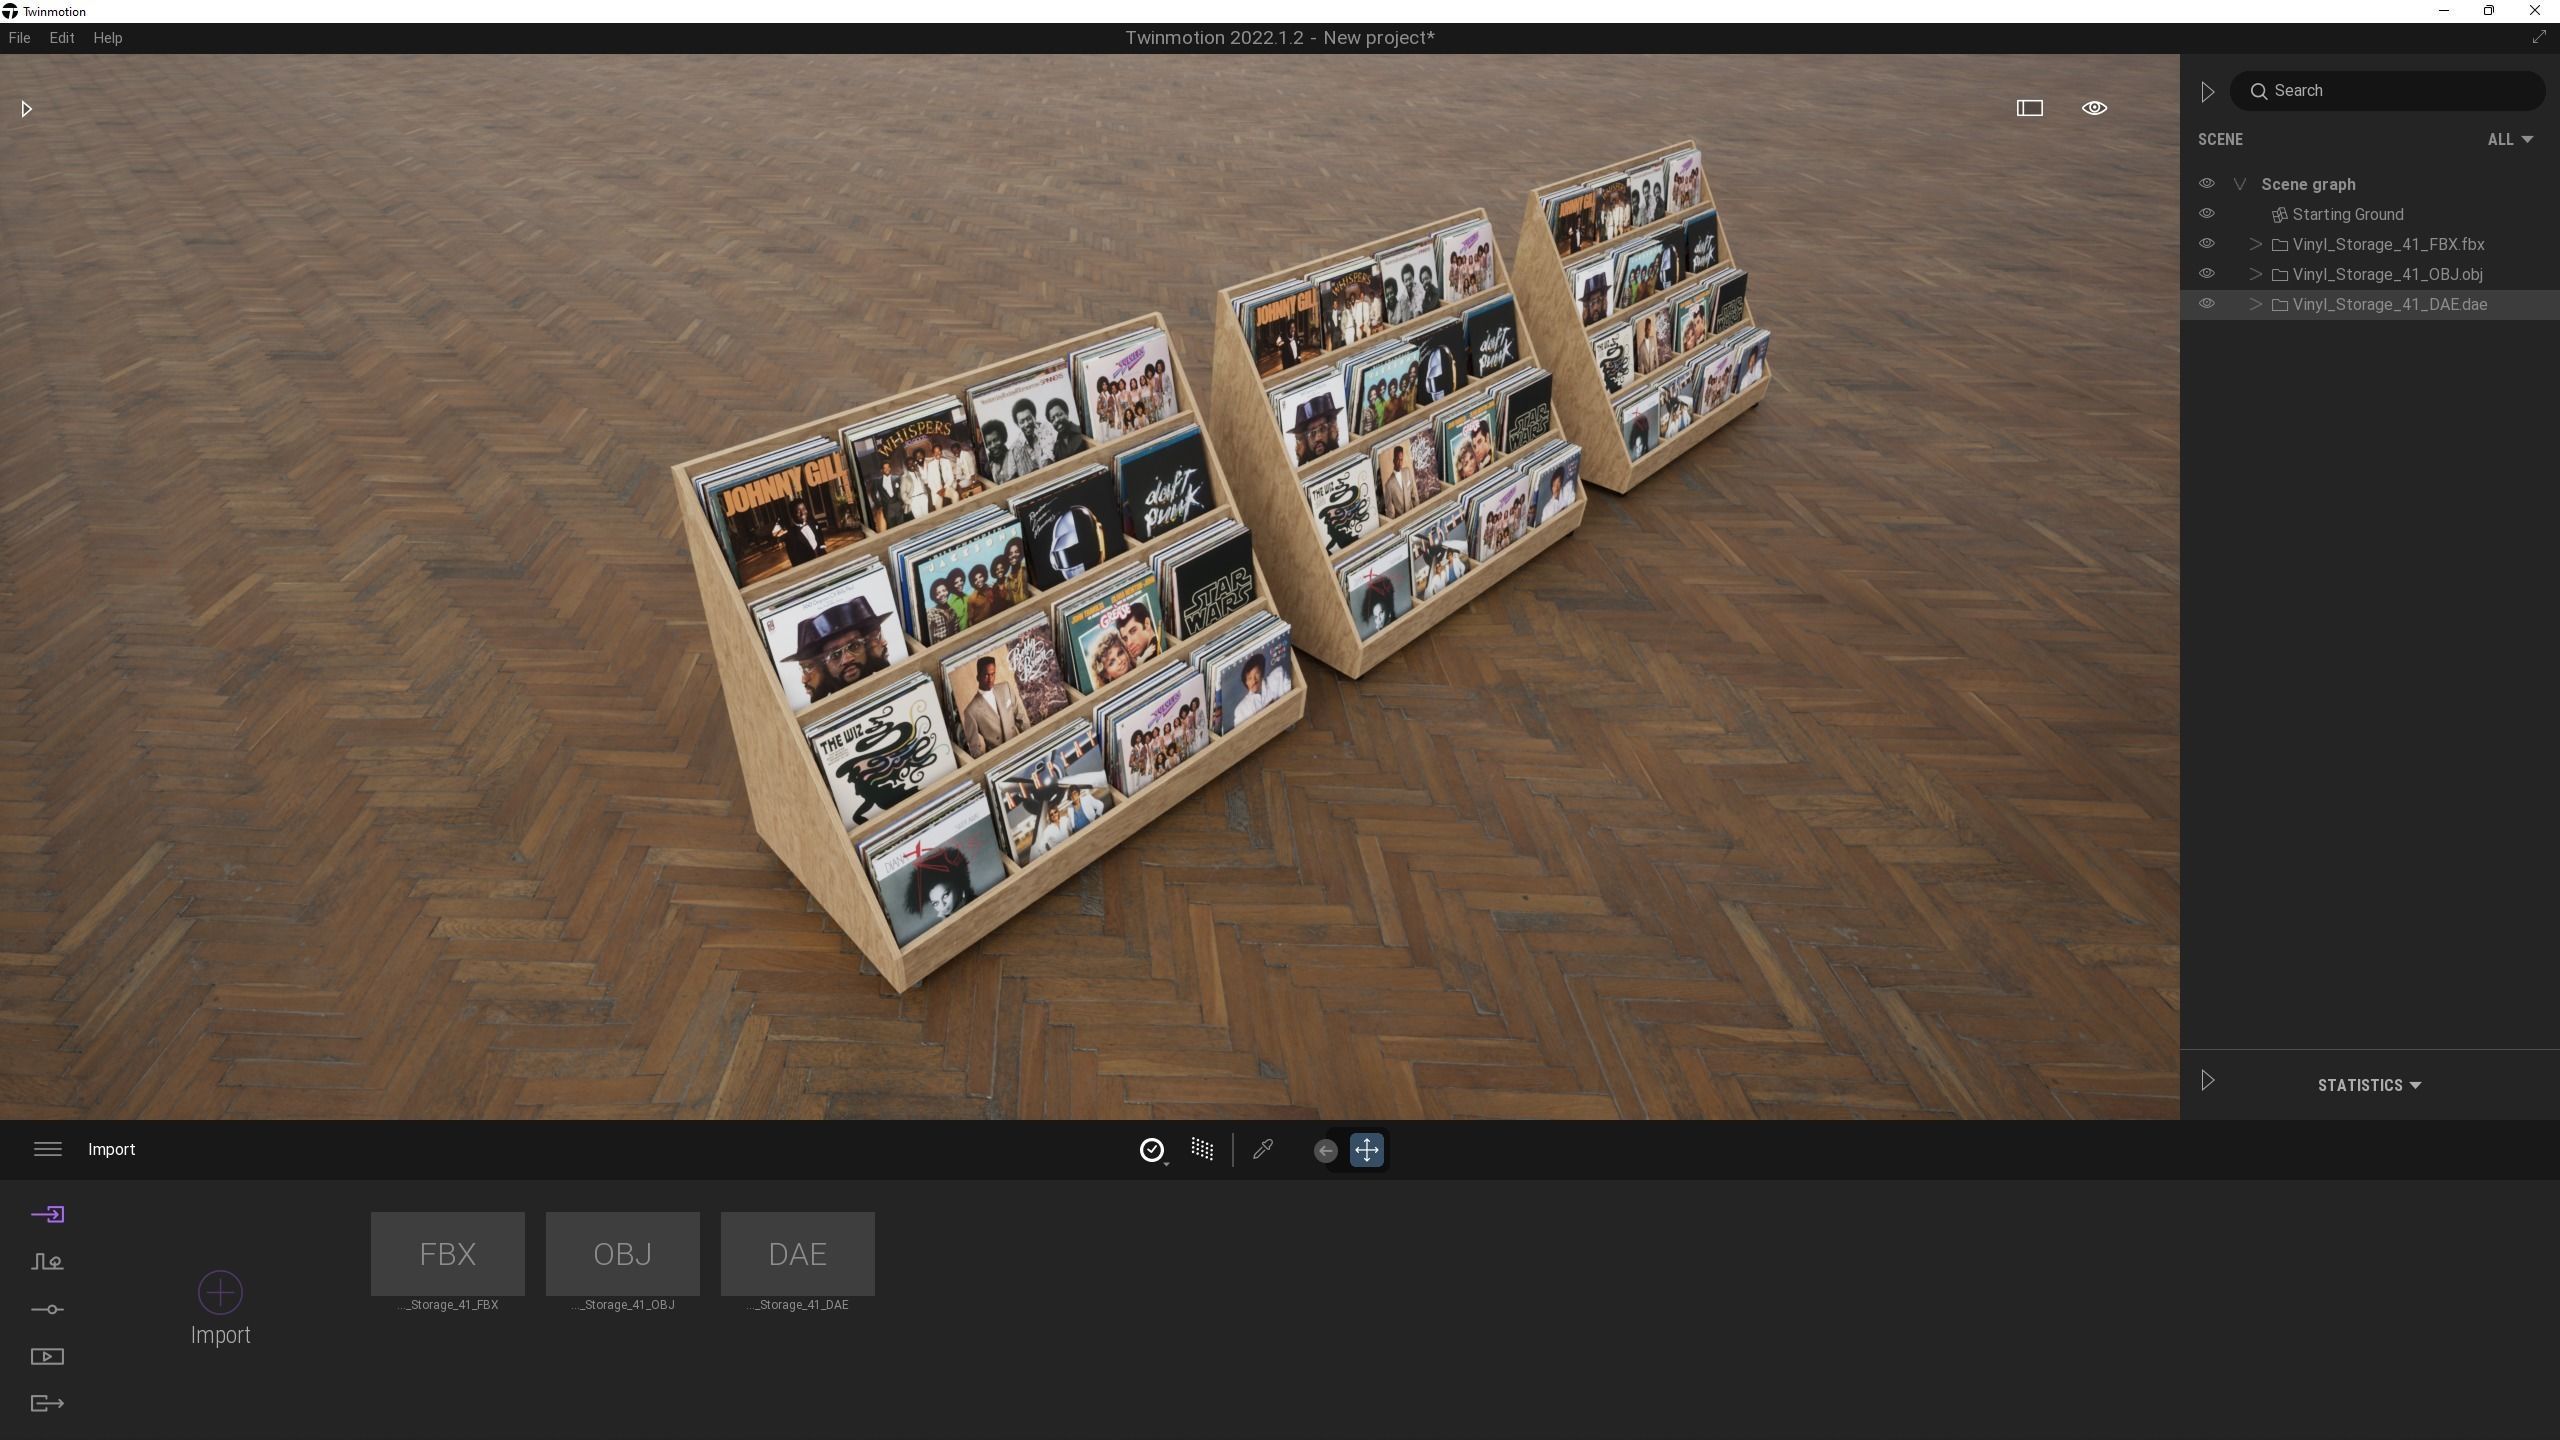Select Vinyl_Storage_41_DAE.dae tree row
Screen dimensions: 2560x1440
2369,305
